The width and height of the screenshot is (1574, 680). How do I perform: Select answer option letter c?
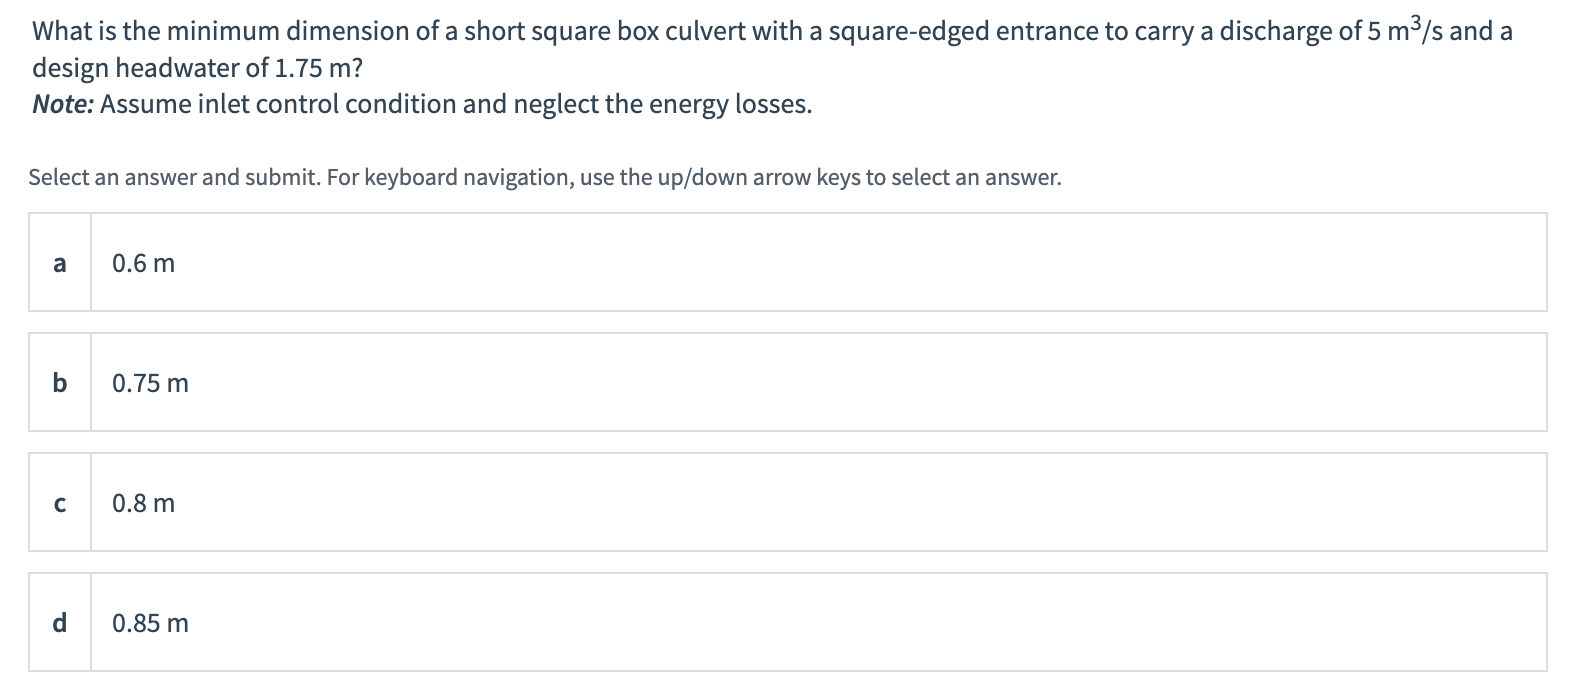pyautogui.click(x=60, y=503)
